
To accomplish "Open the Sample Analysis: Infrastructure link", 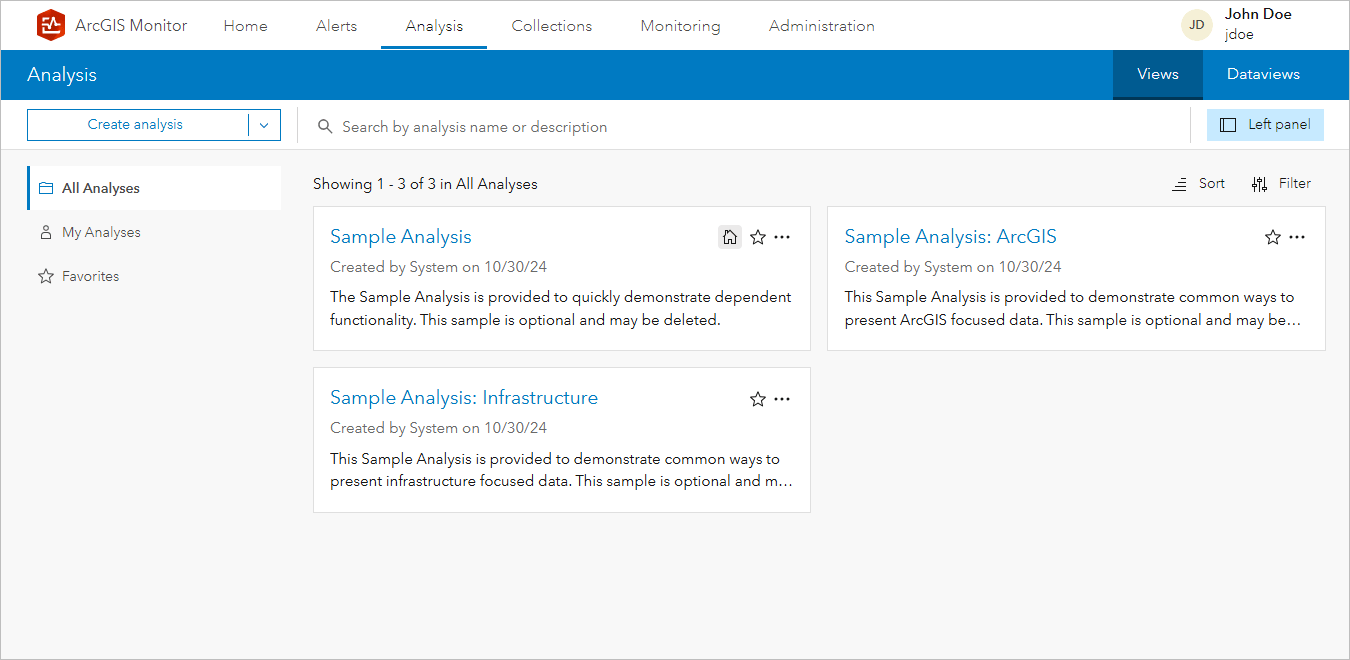I will 463,397.
